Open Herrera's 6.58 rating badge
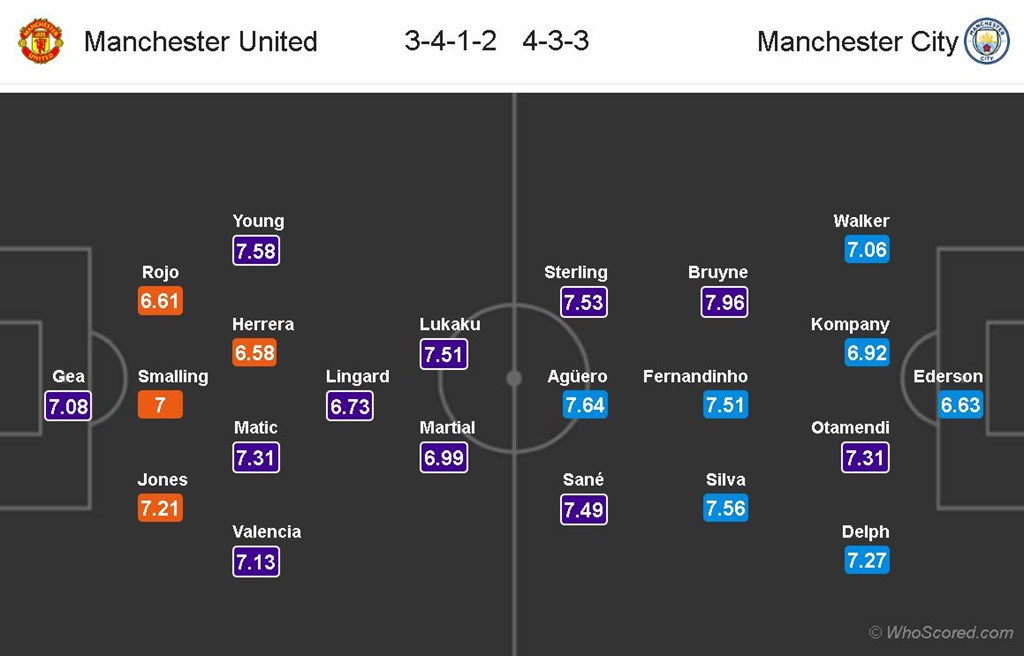Viewport: 1024px width, 656px height. [x=255, y=353]
